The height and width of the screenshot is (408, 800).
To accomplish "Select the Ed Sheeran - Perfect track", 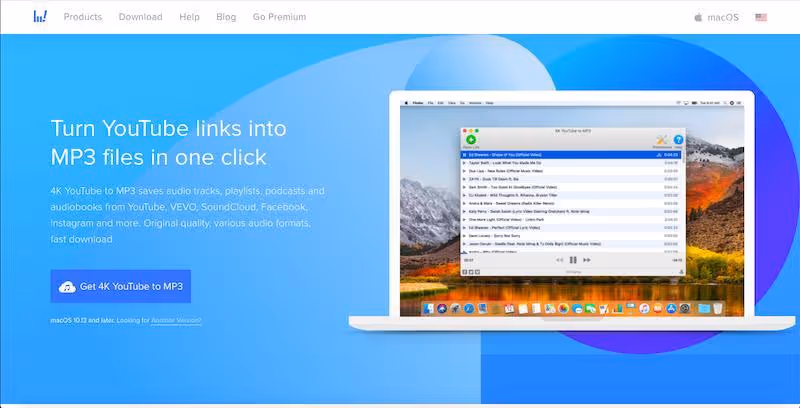I will pos(571,227).
